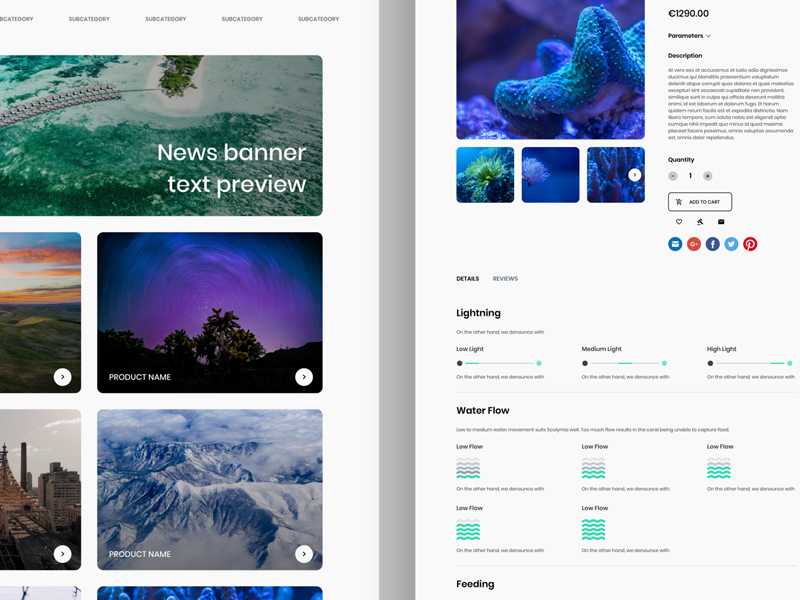Click the Quantity label
The height and width of the screenshot is (600, 800).
681,160
